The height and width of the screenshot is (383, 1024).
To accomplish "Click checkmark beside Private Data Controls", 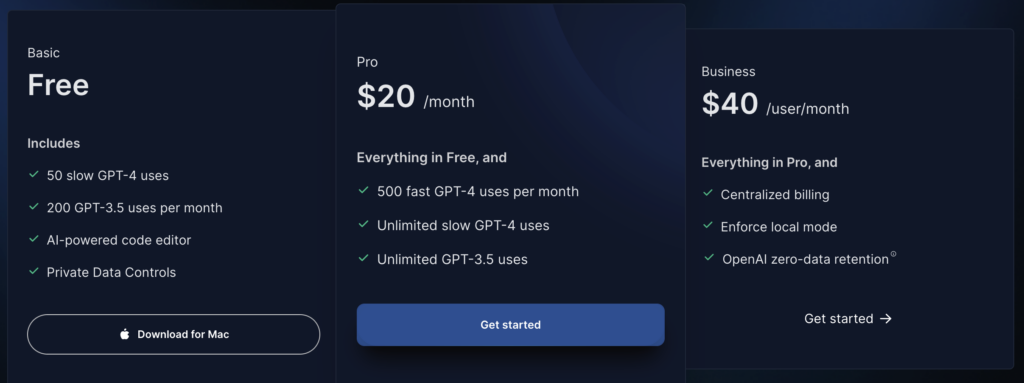I will (33, 271).
